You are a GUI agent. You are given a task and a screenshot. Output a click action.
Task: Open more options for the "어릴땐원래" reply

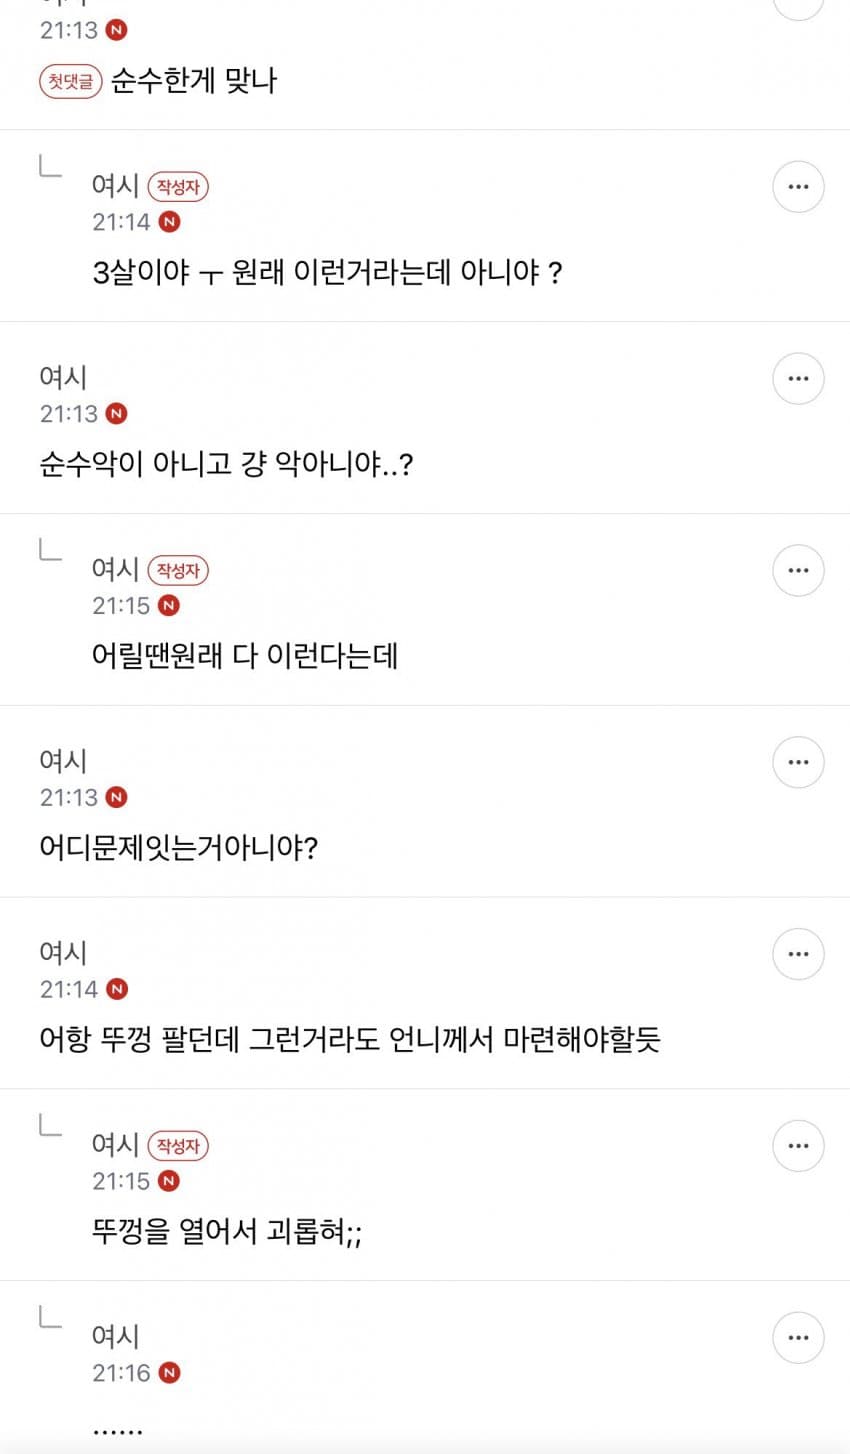pyautogui.click(x=798, y=571)
